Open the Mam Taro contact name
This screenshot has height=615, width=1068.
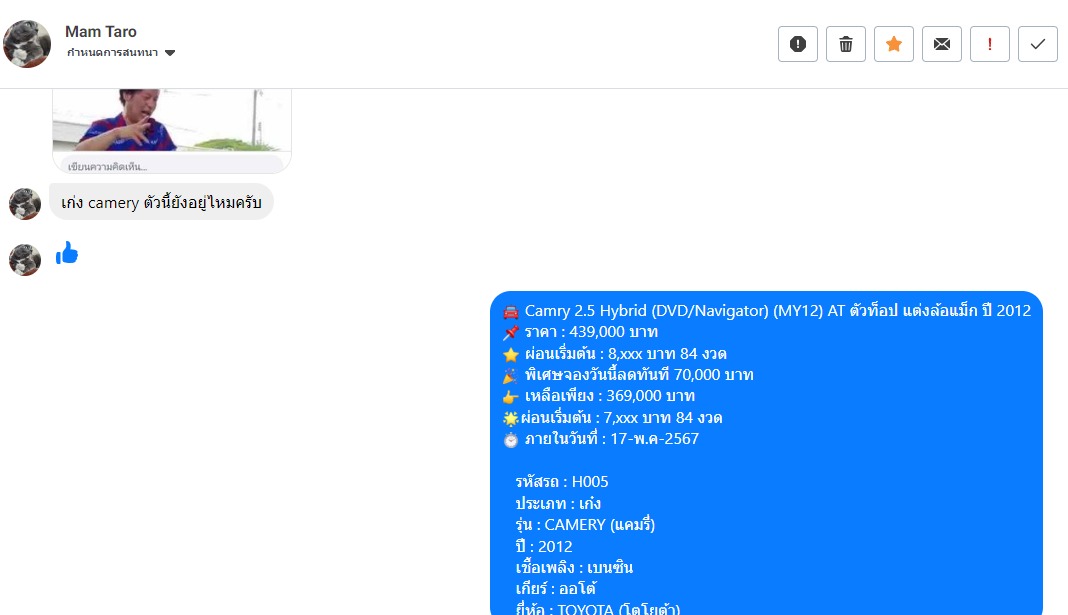[x=101, y=31]
